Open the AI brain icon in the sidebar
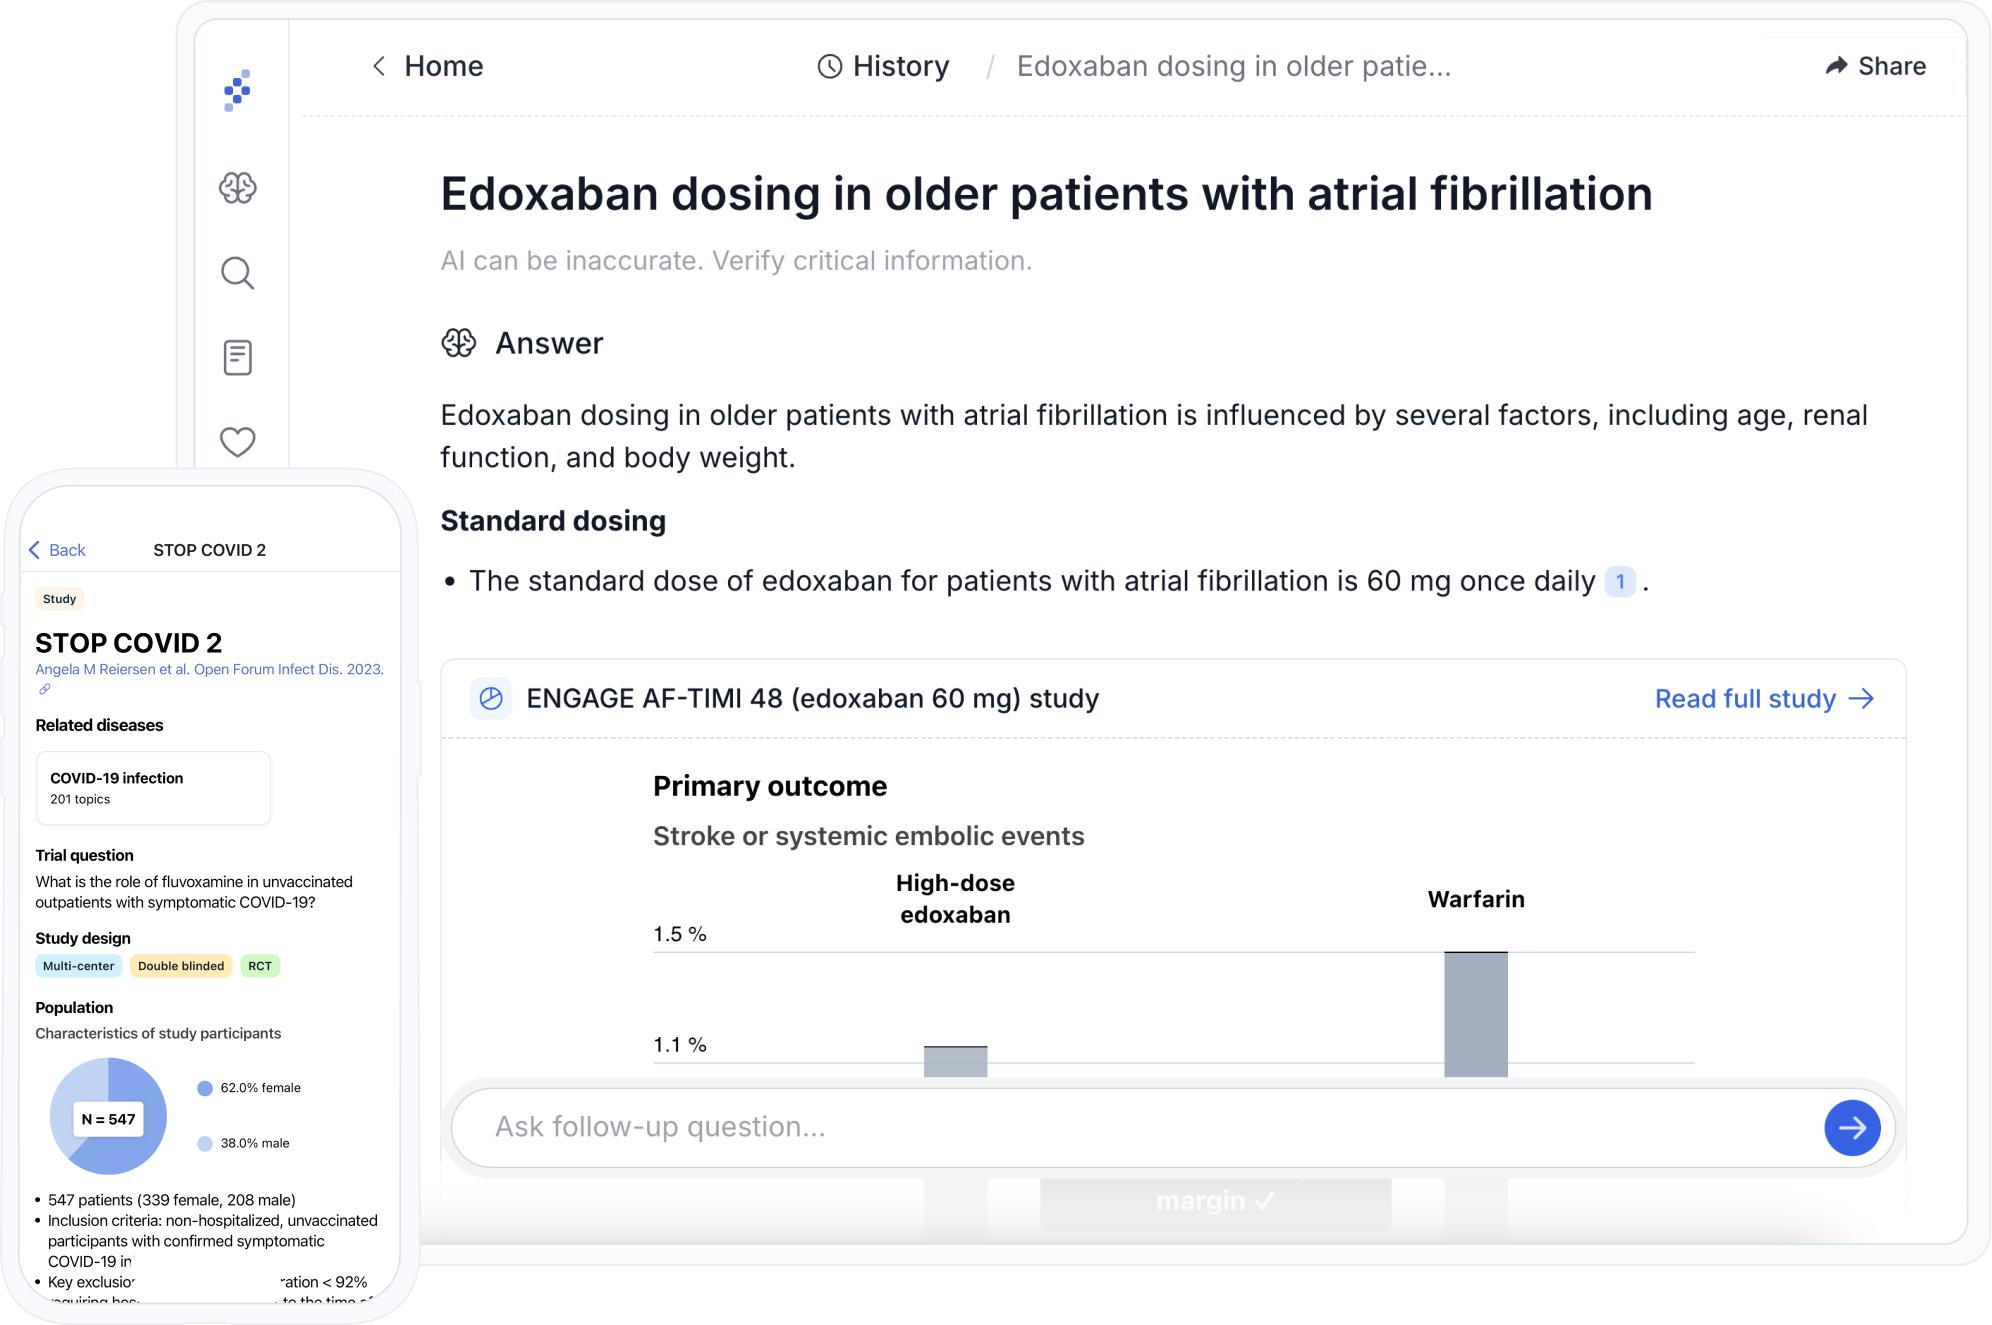 click(237, 187)
